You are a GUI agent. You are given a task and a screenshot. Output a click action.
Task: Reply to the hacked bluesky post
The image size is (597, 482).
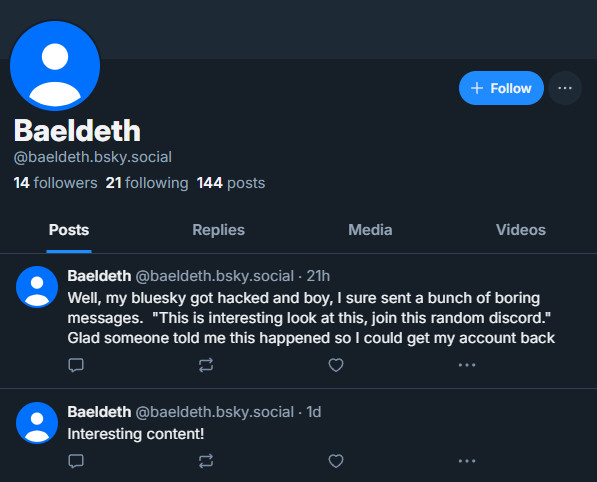[x=76, y=365]
